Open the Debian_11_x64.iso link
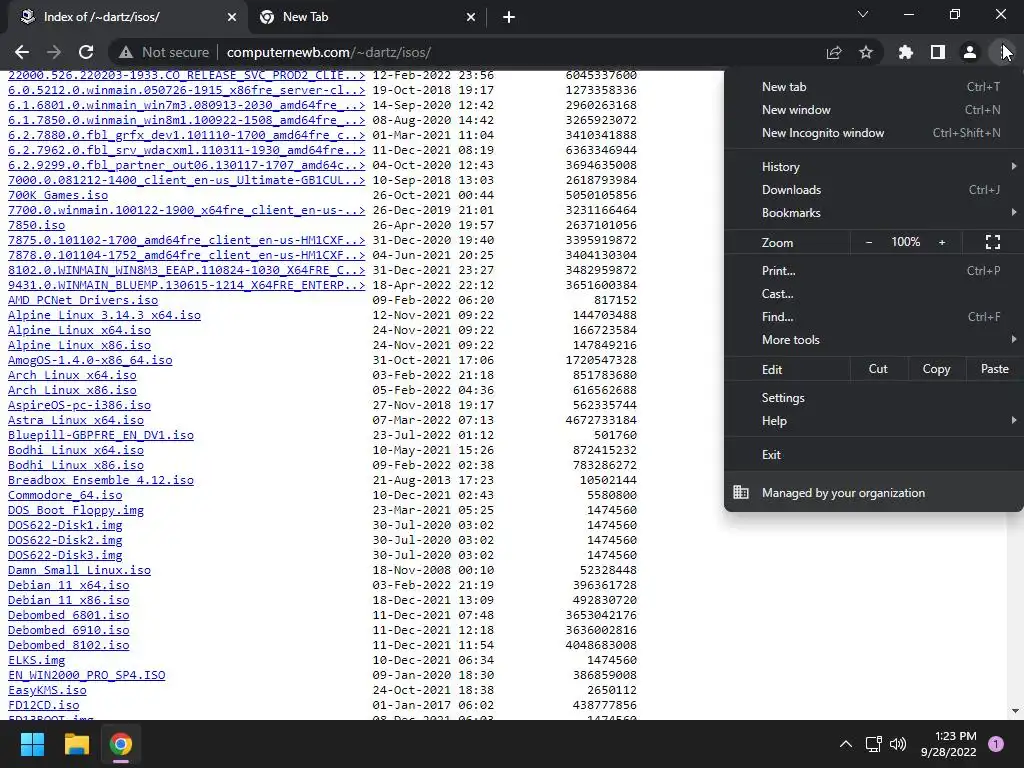 click(69, 585)
